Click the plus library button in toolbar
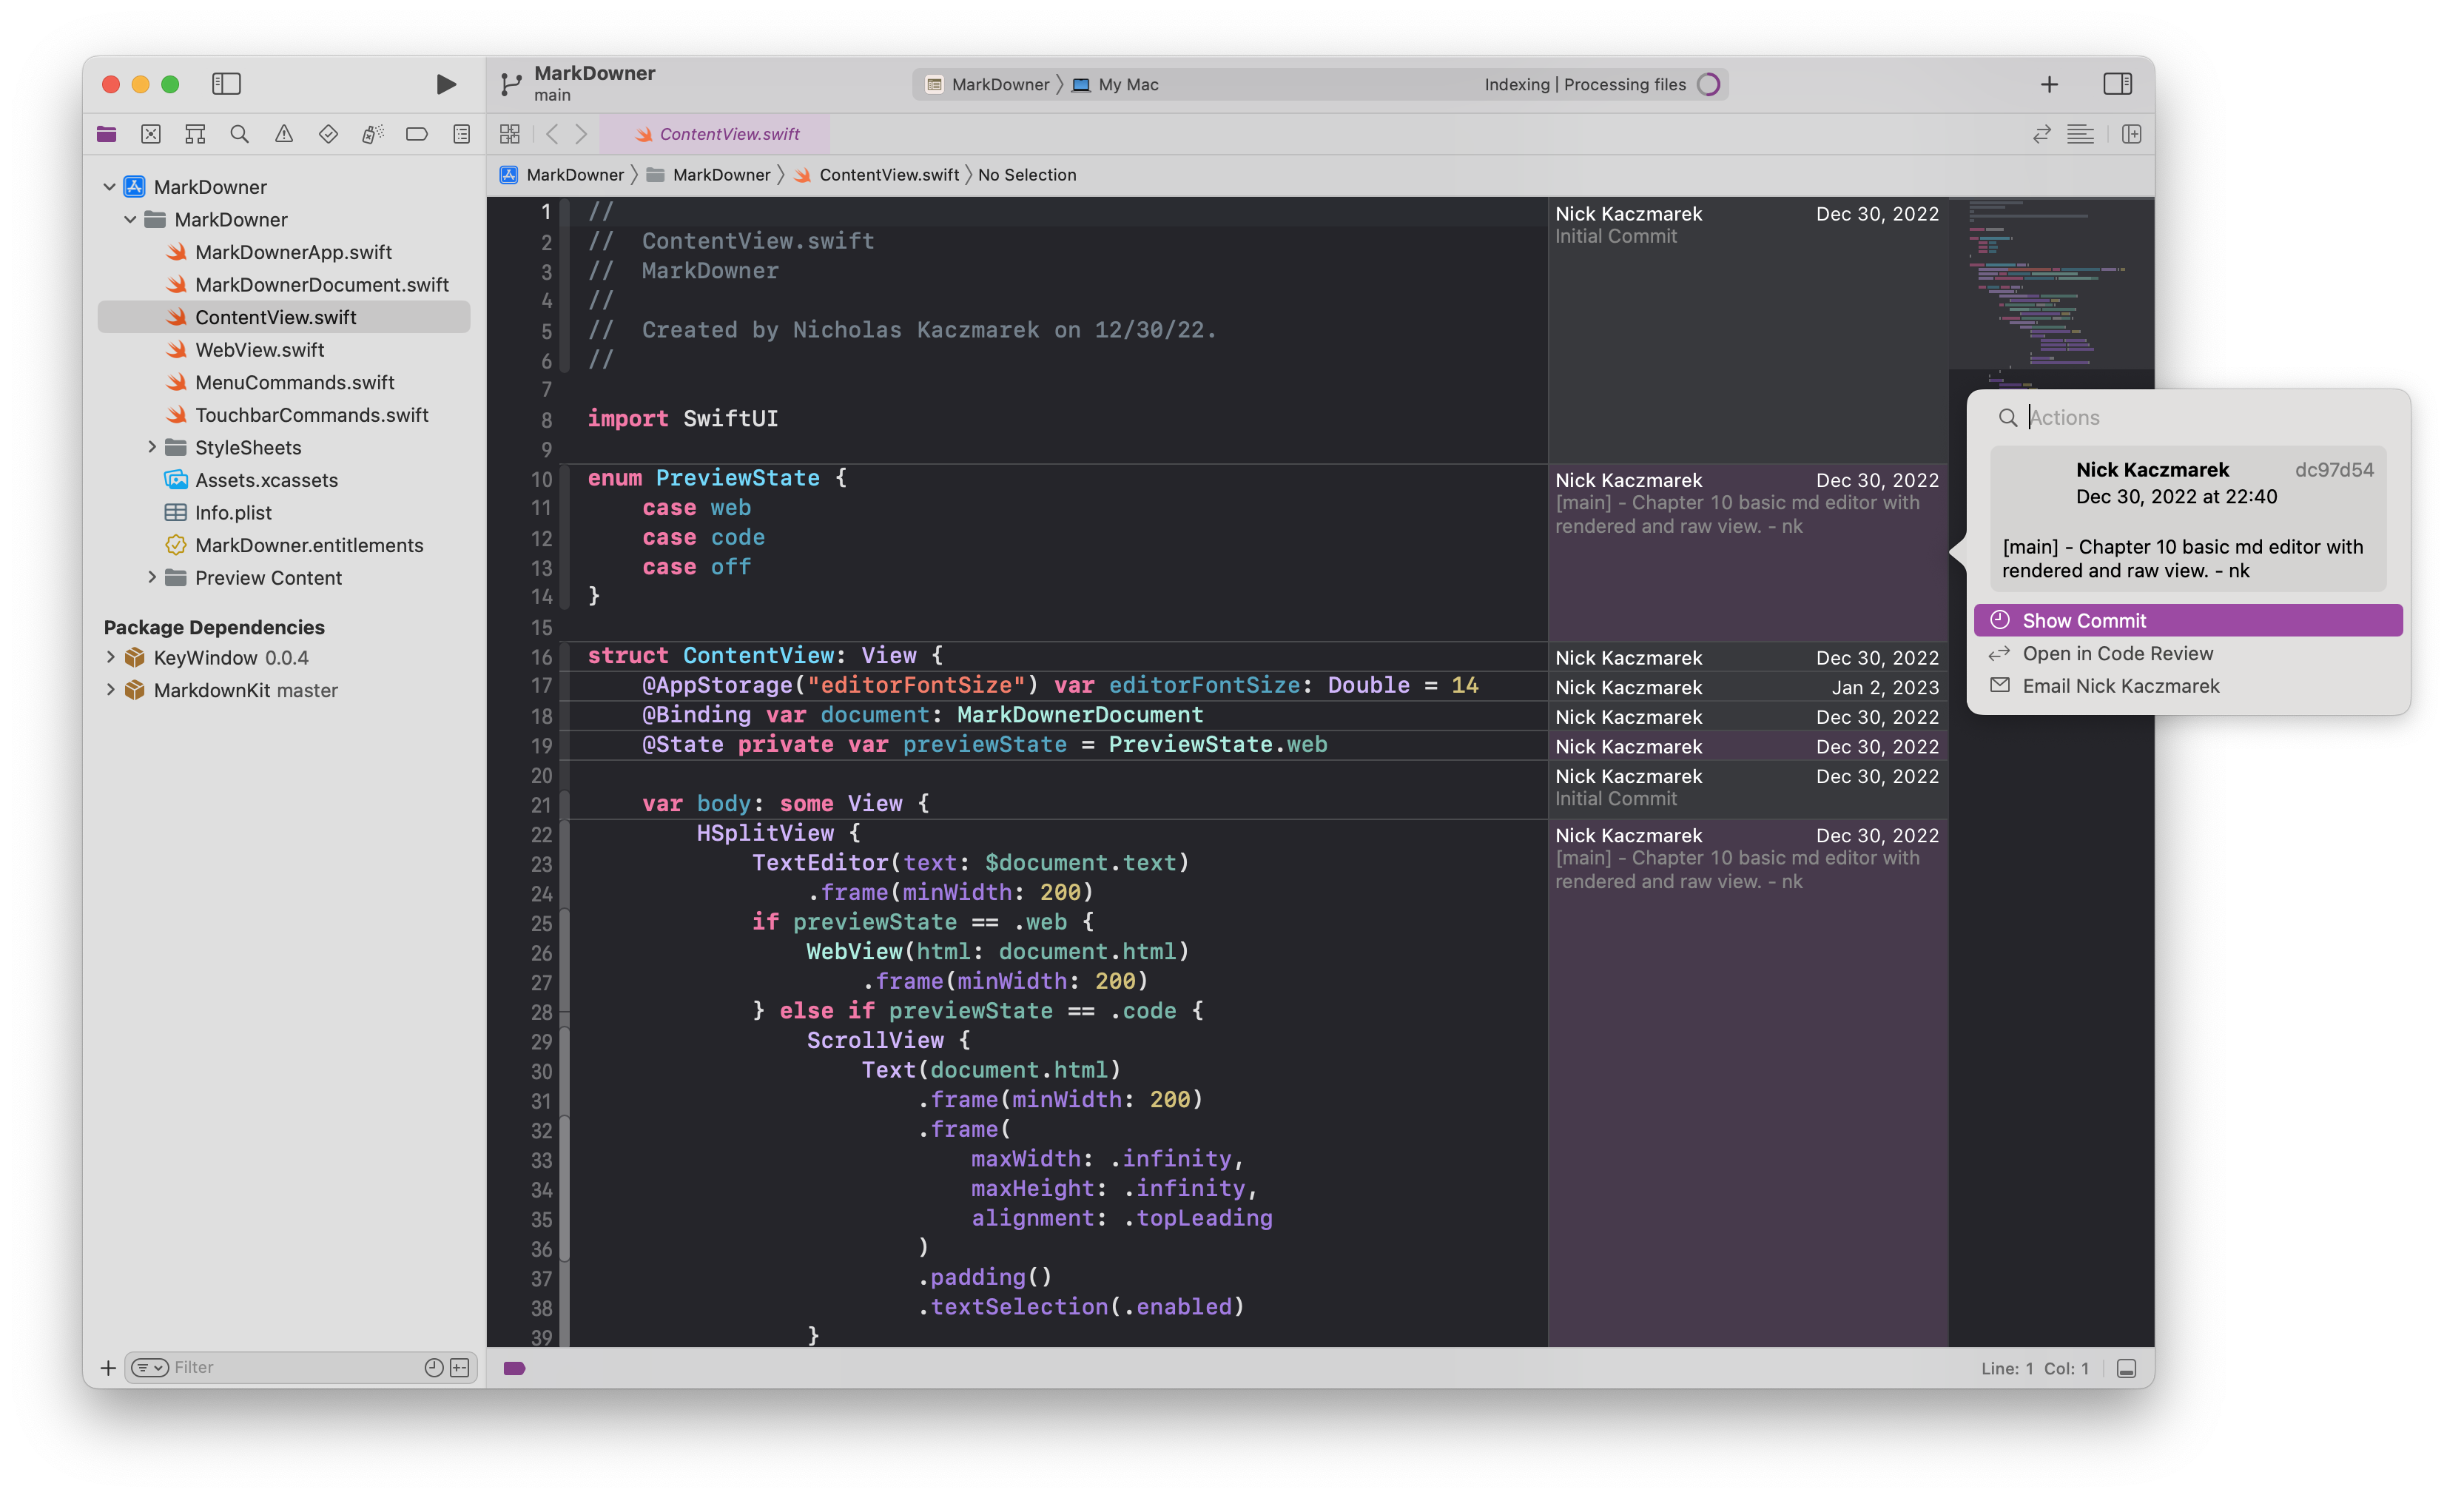 click(2049, 84)
